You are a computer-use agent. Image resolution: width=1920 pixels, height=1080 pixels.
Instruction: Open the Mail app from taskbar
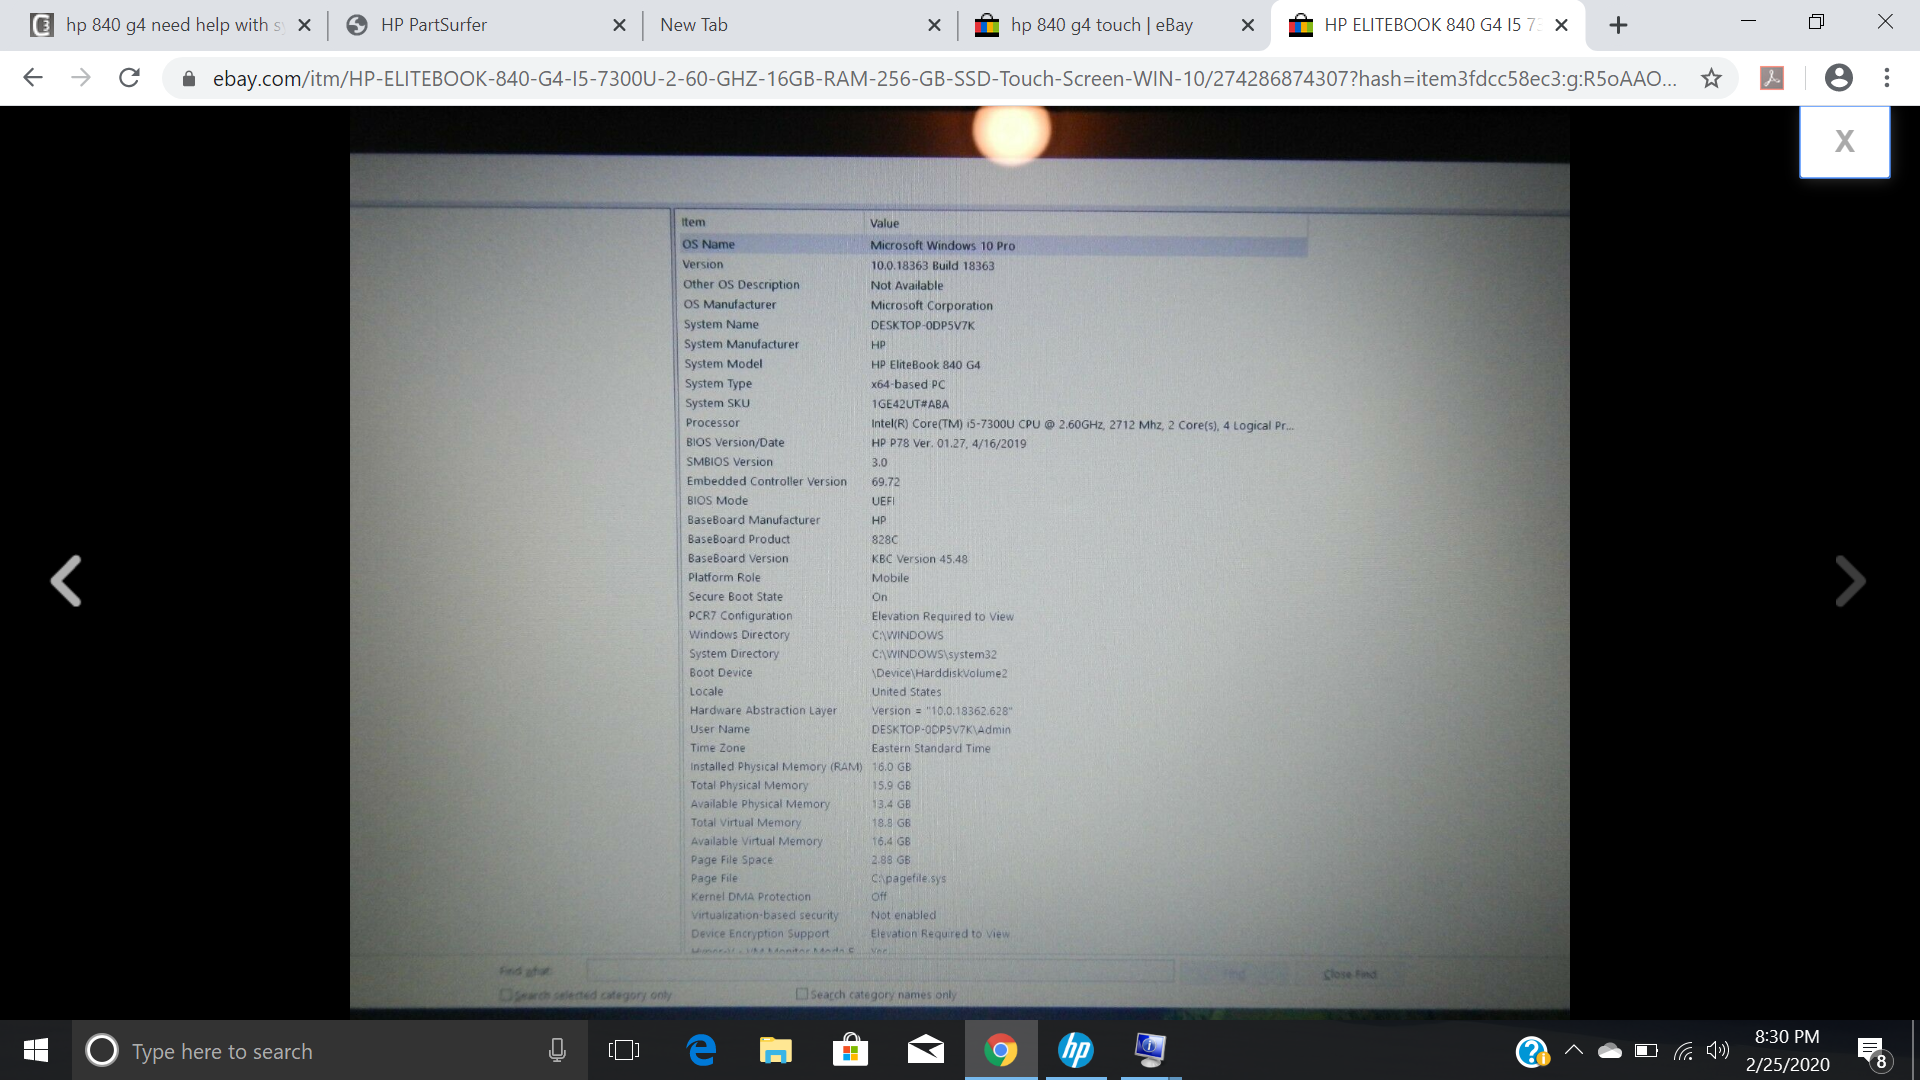[x=926, y=1050]
